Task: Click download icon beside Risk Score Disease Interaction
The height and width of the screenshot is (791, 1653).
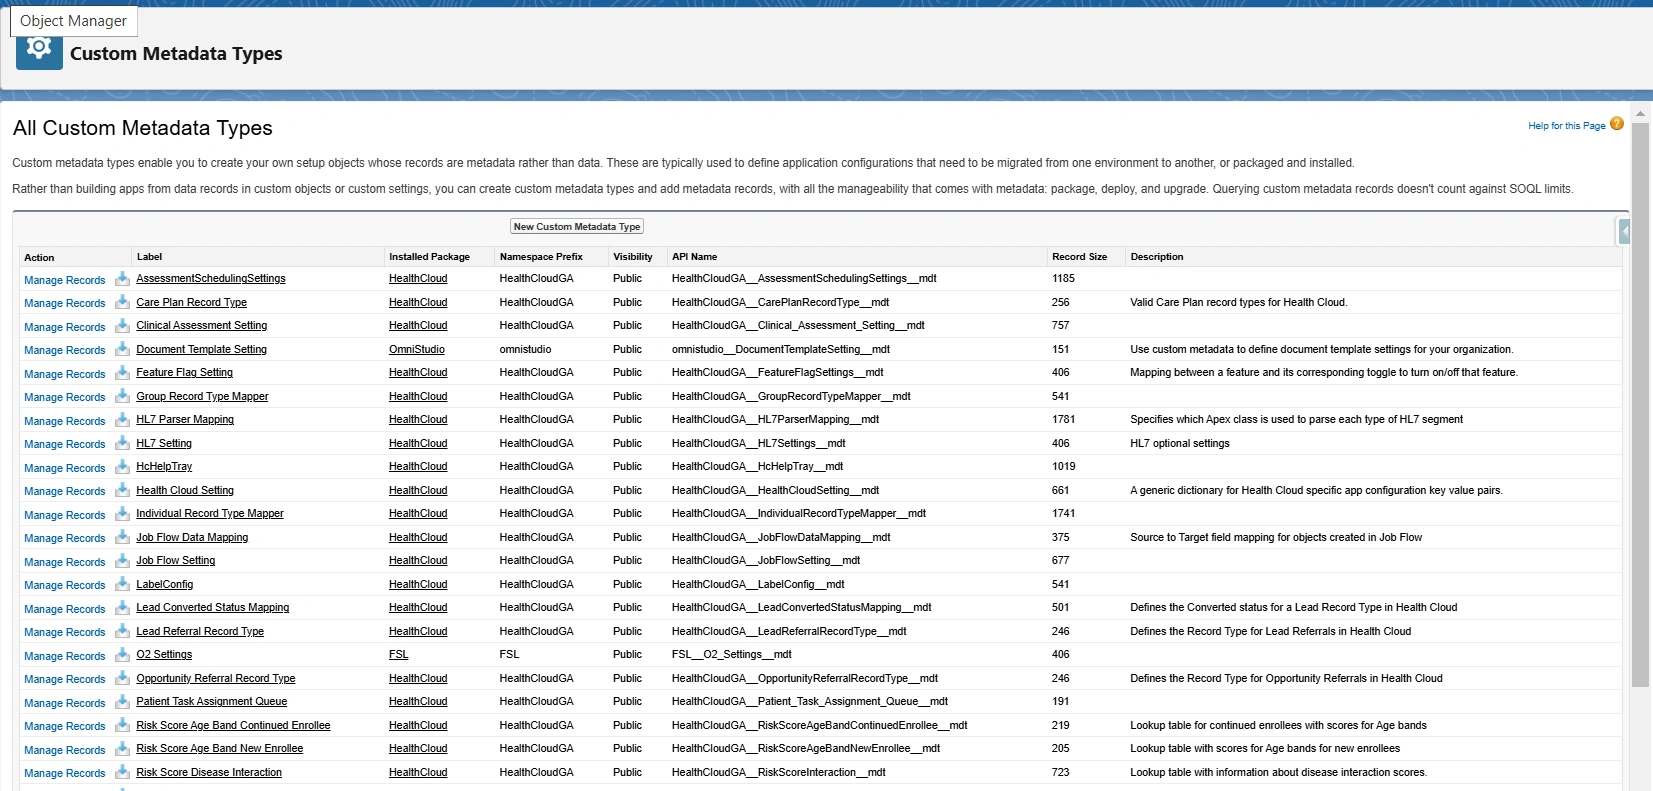Action: click(122, 772)
